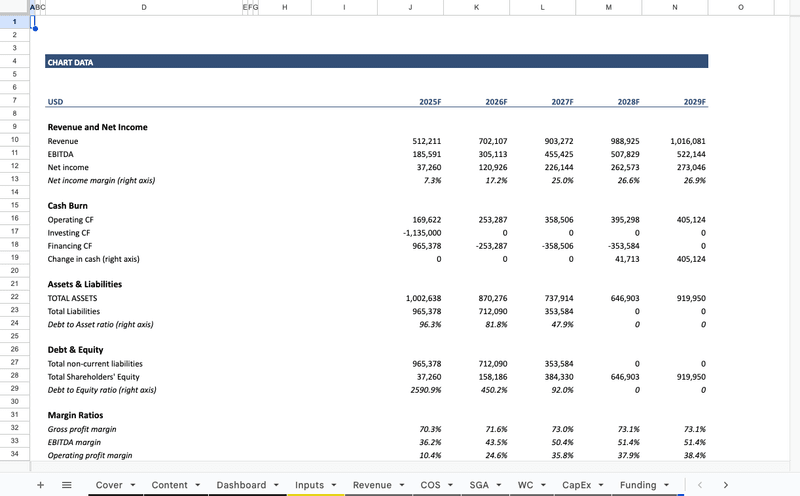Select the WC sheet tab
Screen dimensions: 800x496
(x=525, y=485)
